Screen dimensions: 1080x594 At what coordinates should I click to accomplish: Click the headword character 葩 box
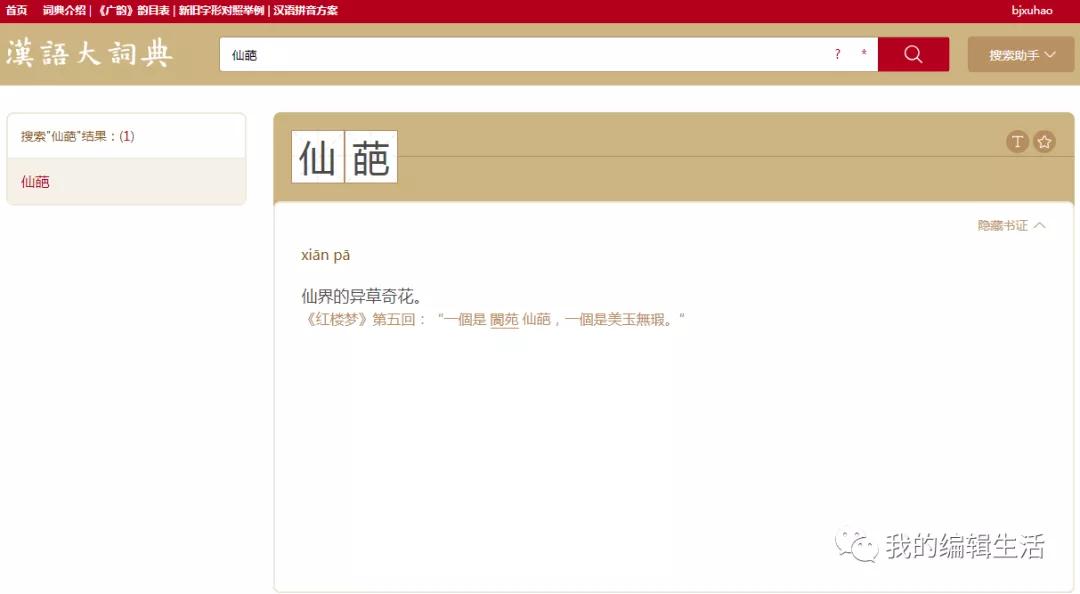coord(372,157)
